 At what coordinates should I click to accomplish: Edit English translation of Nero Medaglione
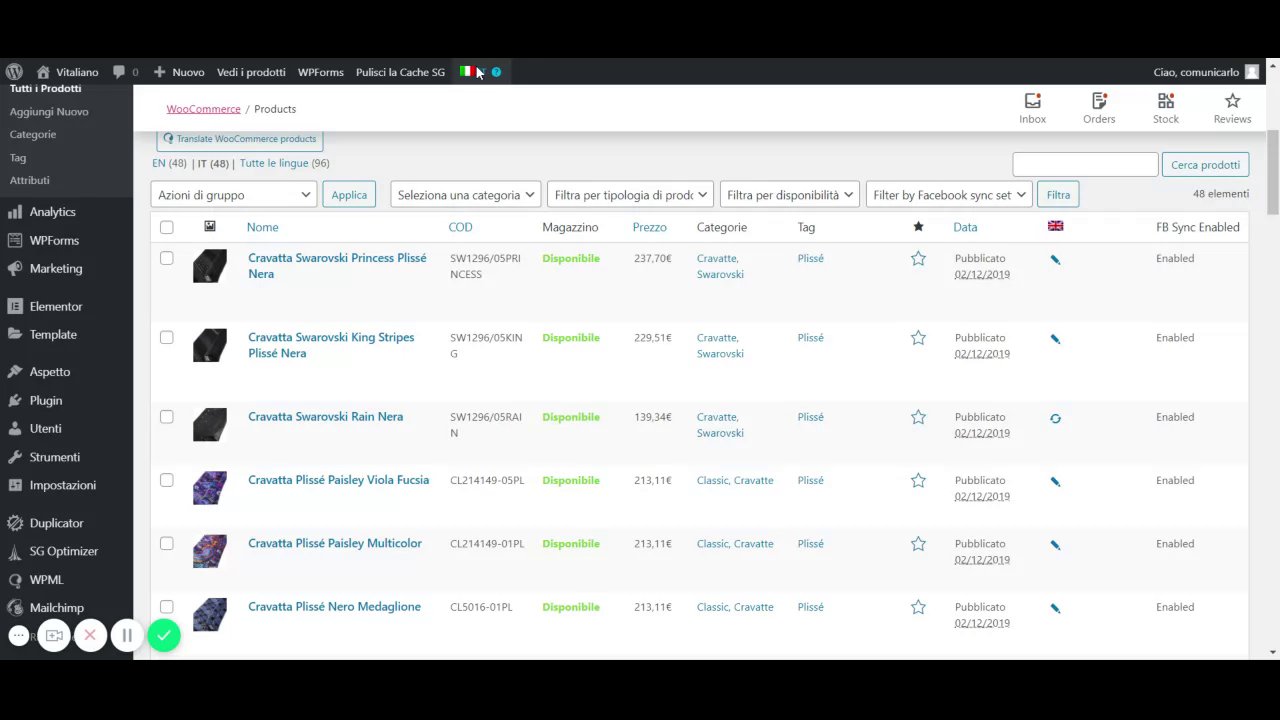coord(1055,608)
